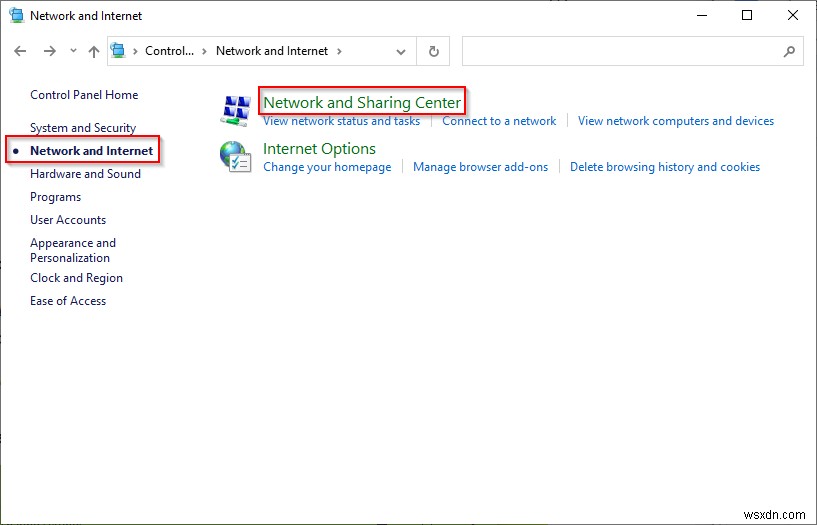Click Connect to a network

[x=499, y=121]
